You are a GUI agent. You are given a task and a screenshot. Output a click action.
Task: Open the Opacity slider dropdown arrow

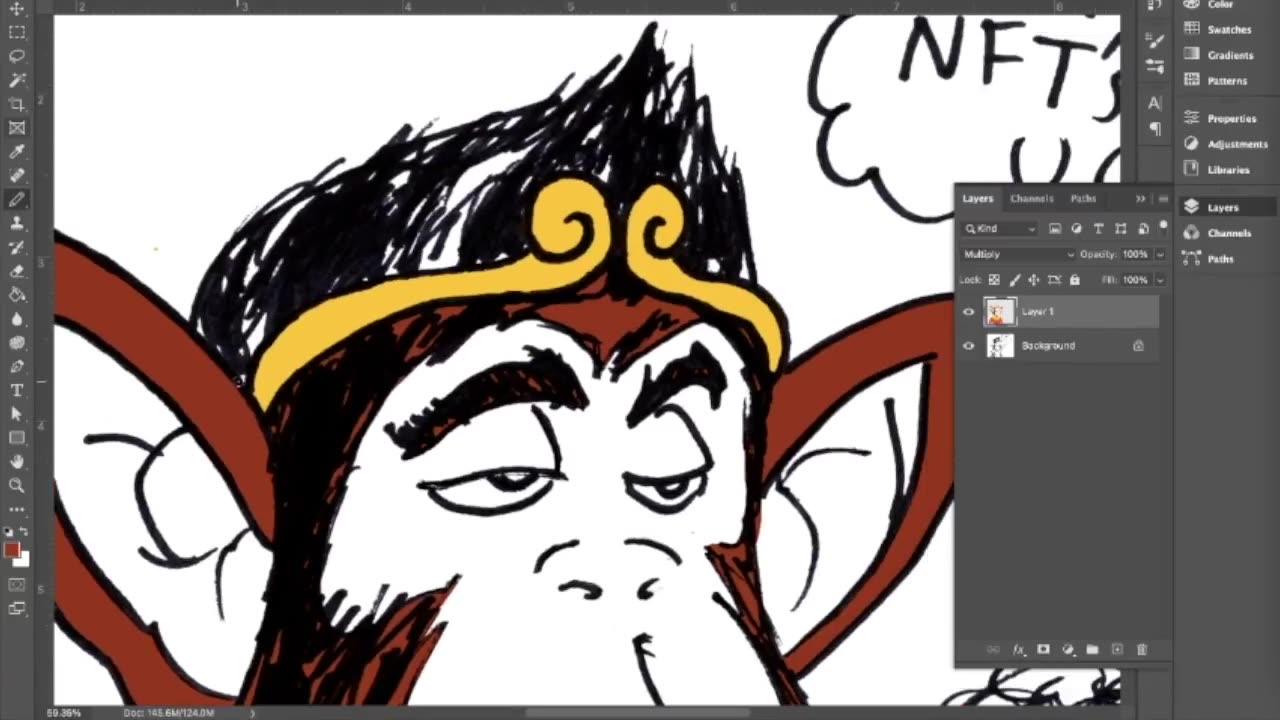(1160, 254)
